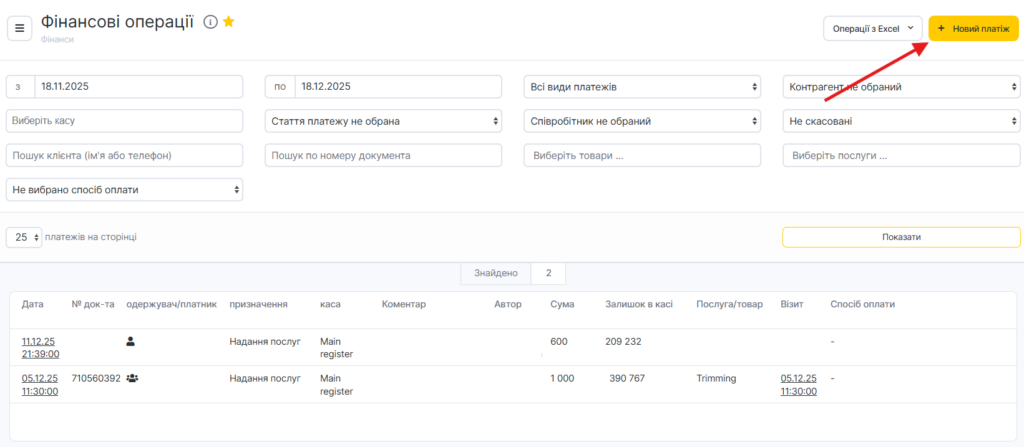Open the hamburger menu
This screenshot has height=447, width=1024.
tap(19, 28)
